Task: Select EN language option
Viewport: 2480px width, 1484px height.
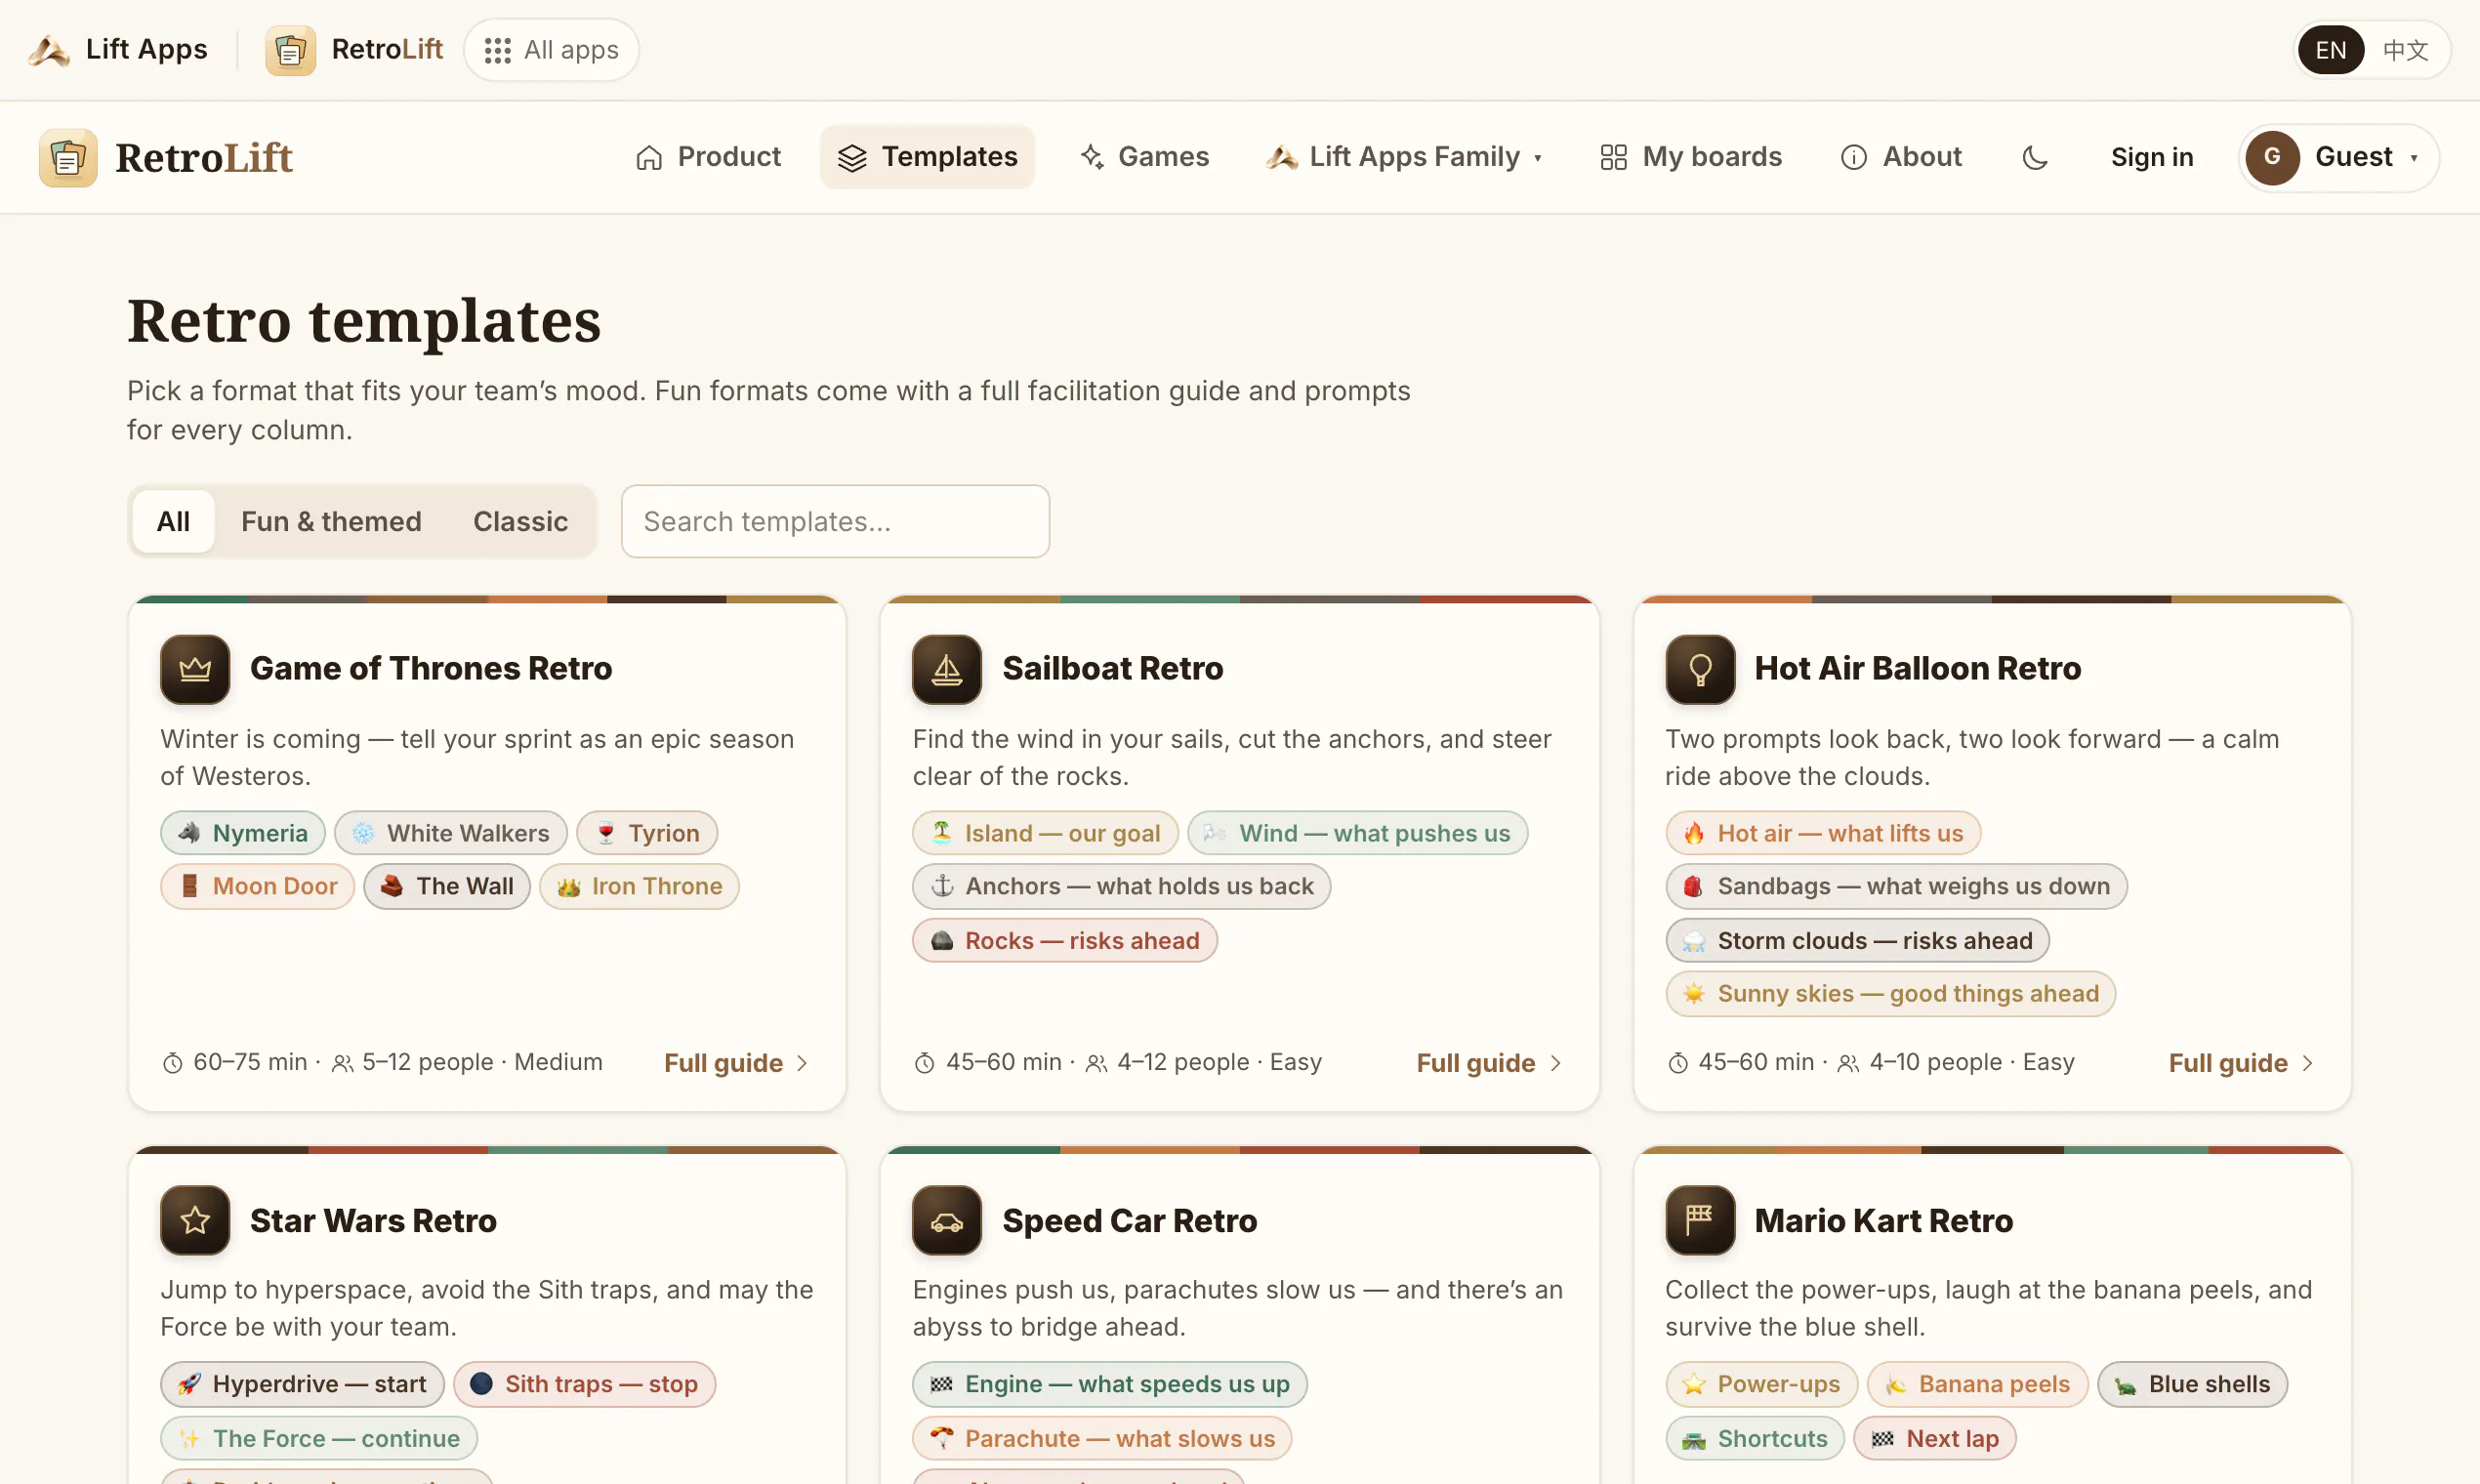Action: tap(2330, 50)
